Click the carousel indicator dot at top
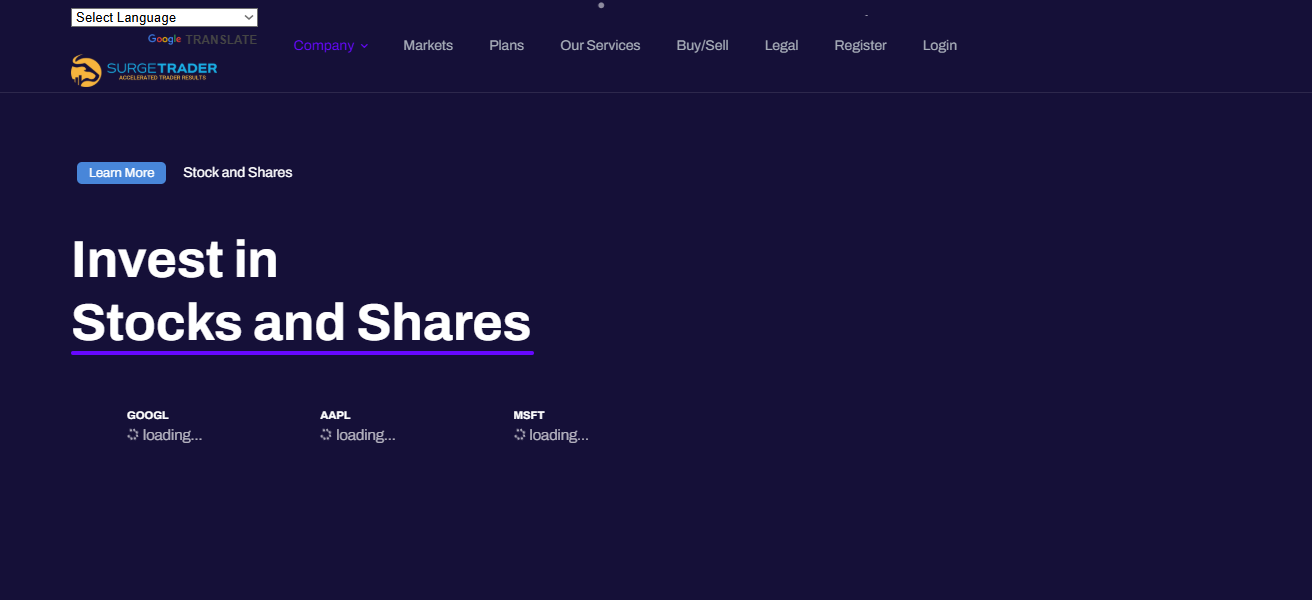 pos(601,5)
